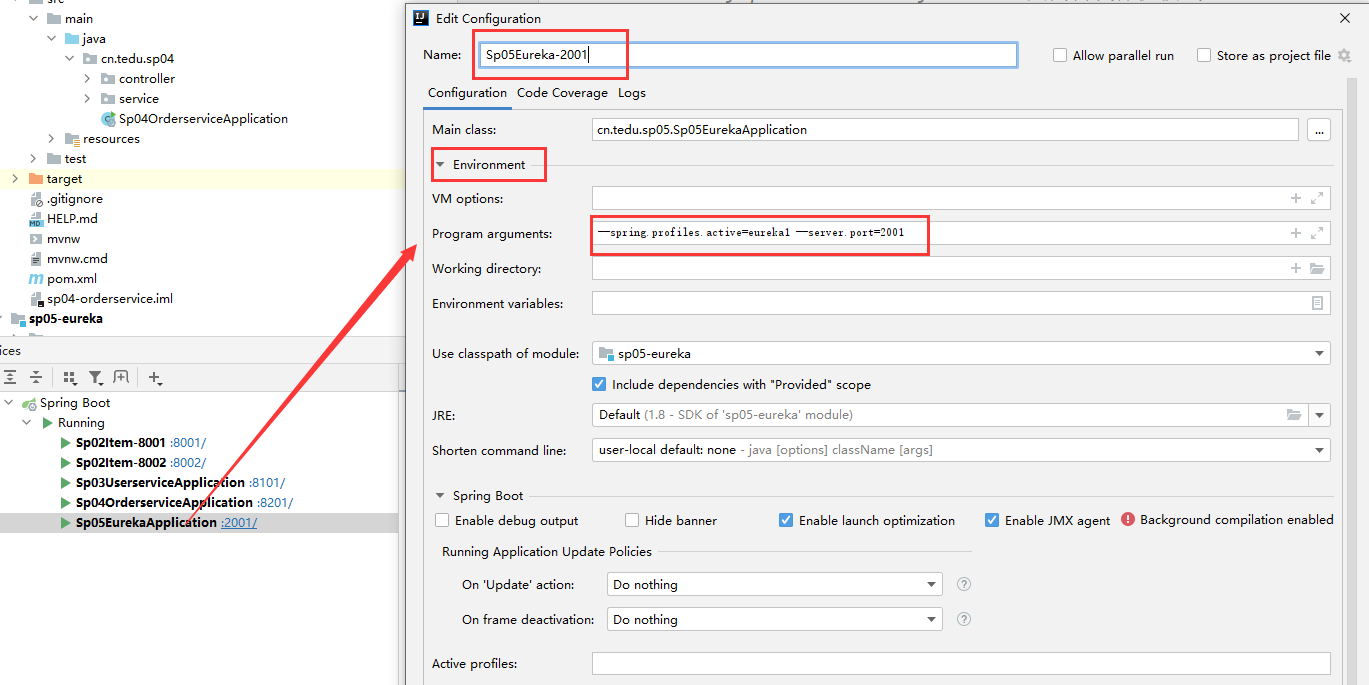This screenshot has width=1369, height=685.
Task: Expand the Program arguments field editor
Action: coord(1317,233)
